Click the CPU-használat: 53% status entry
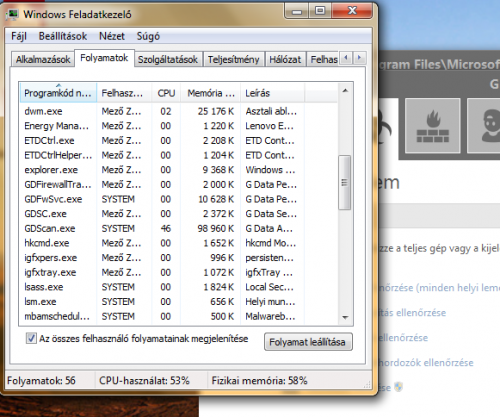Screen dimensions: 500x417 coord(144,381)
